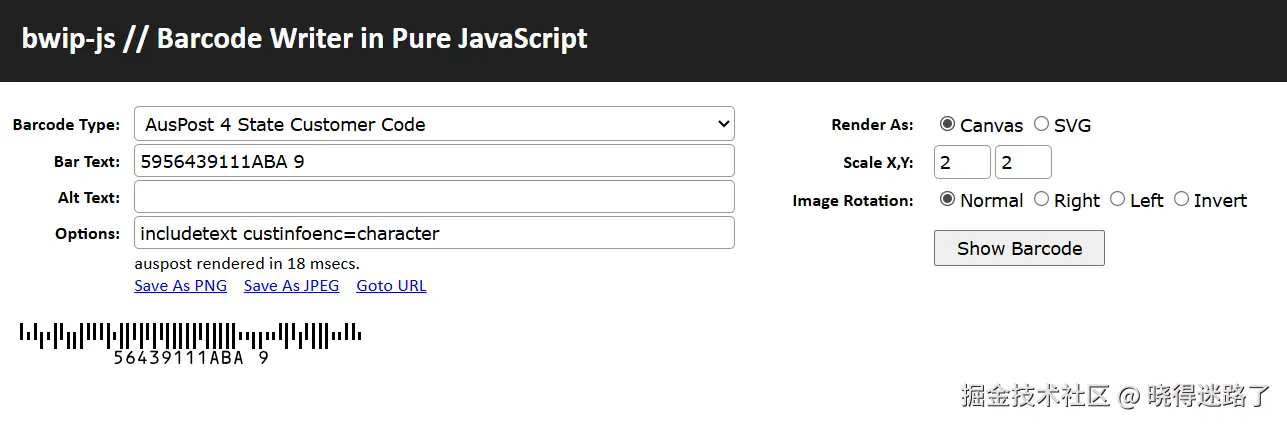Viewport: 1287px width, 425px height.
Task: Open the Save As PNG link
Action: pos(180,285)
